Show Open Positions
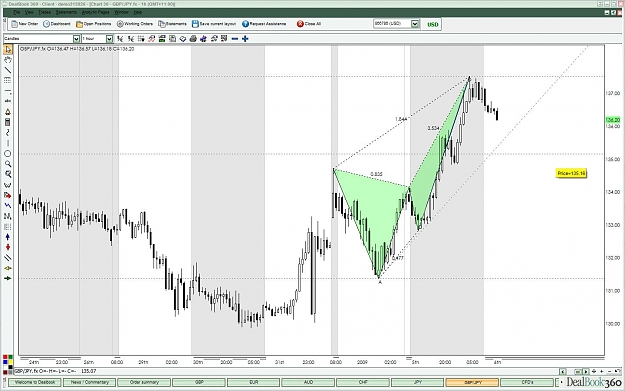 point(94,24)
